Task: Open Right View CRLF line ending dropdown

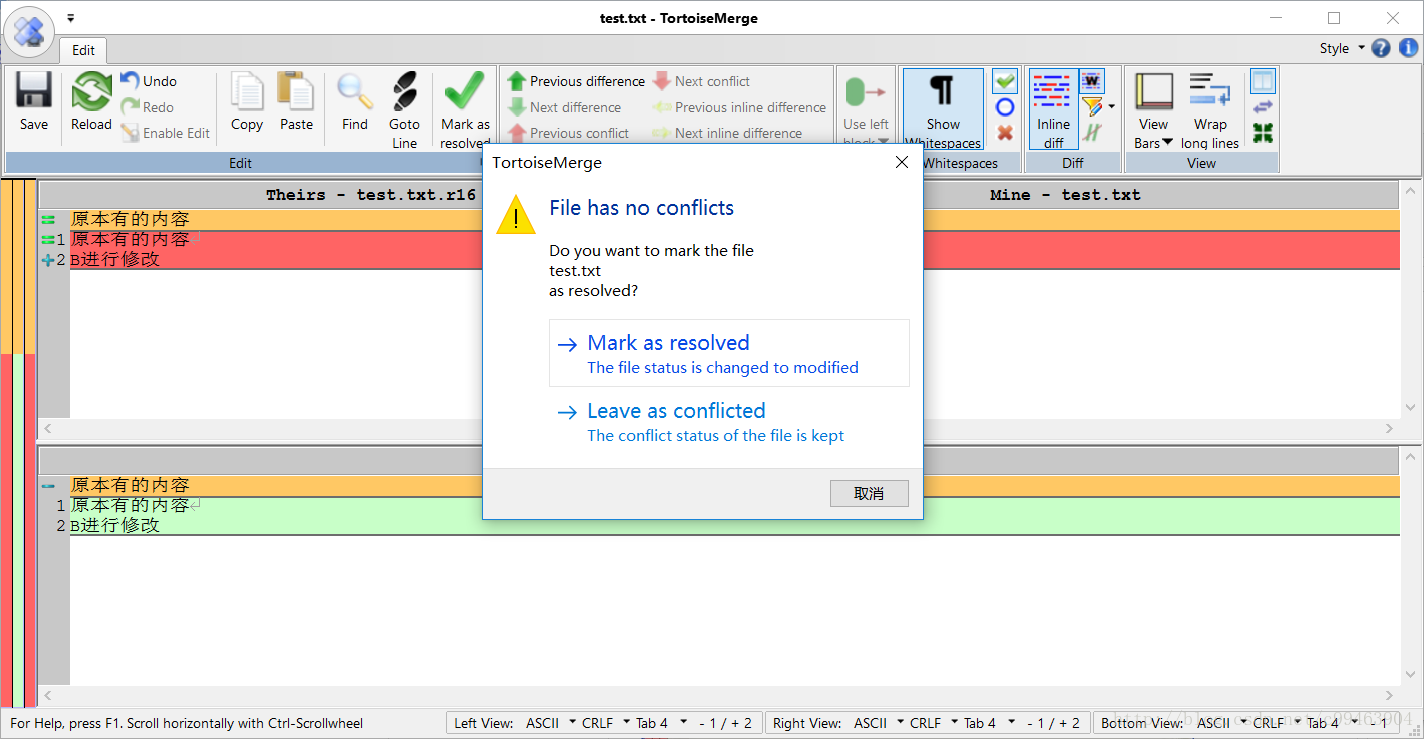Action: coord(934,723)
